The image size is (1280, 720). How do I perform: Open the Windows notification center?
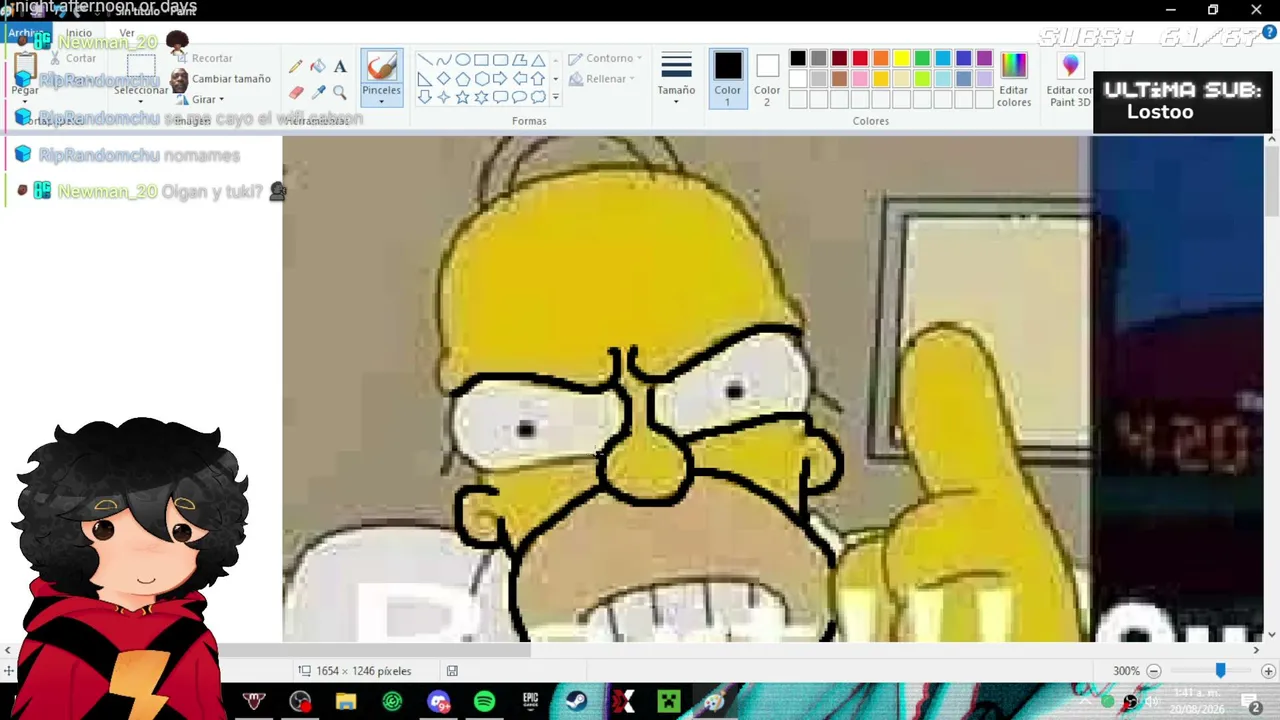pyautogui.click(x=1250, y=702)
